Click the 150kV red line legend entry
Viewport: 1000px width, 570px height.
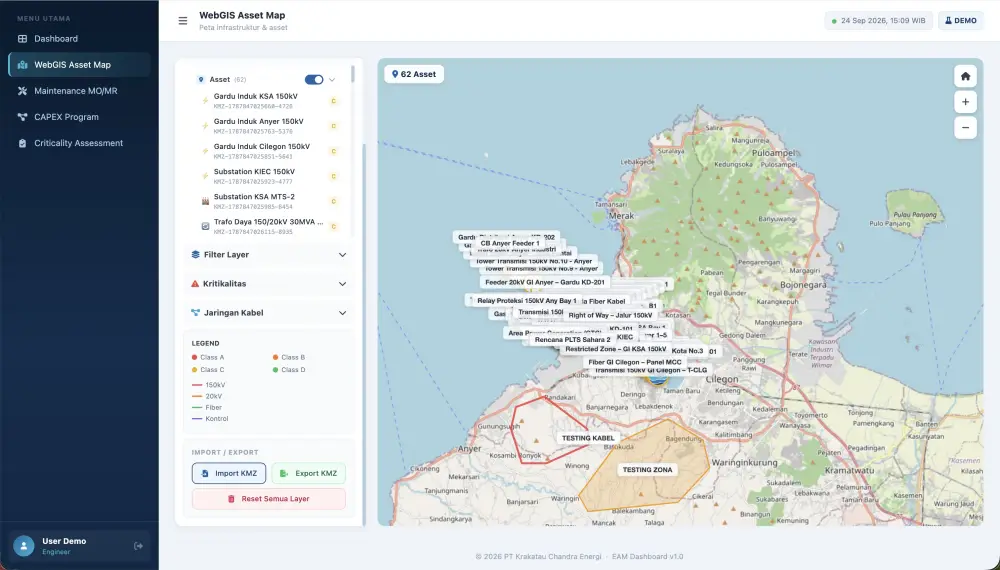click(209, 385)
